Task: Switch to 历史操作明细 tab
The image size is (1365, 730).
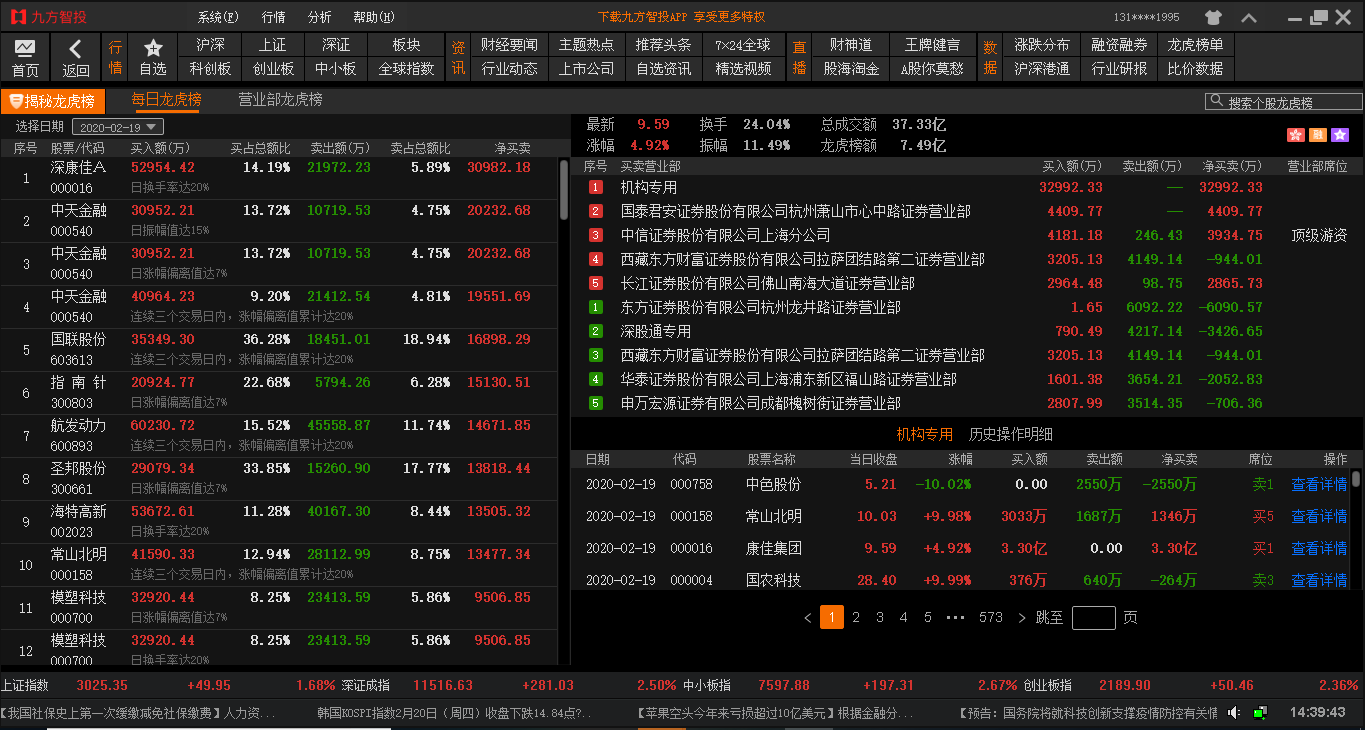Action: point(1010,434)
